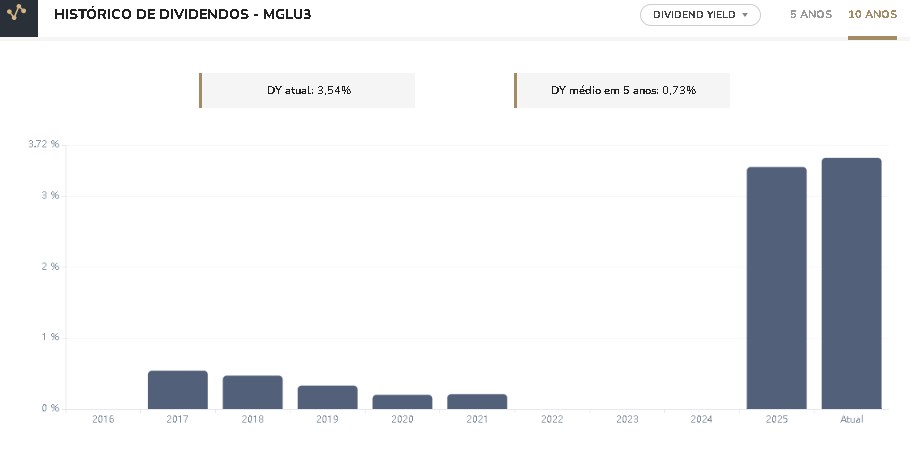Pick the 2021 bar in the chart

[477, 401]
